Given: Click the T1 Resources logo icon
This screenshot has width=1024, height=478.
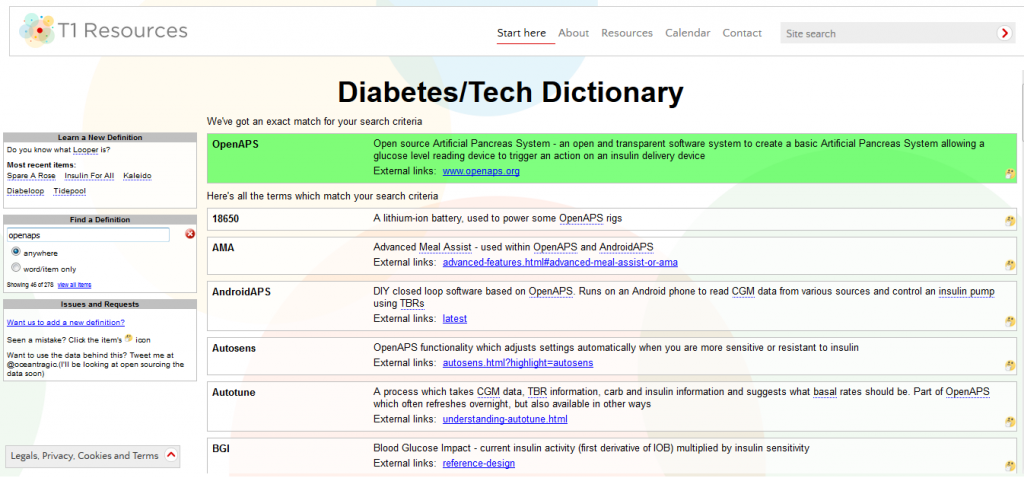Looking at the screenshot, I should (x=37, y=31).
